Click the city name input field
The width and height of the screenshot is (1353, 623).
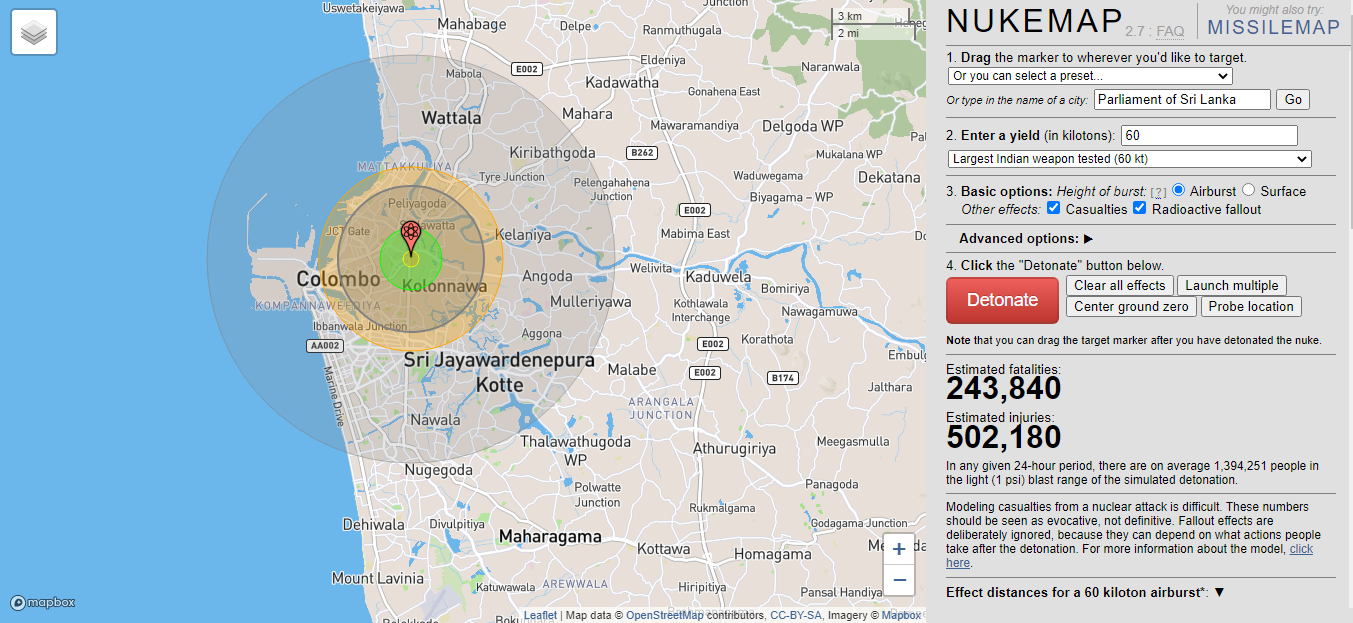point(1182,99)
